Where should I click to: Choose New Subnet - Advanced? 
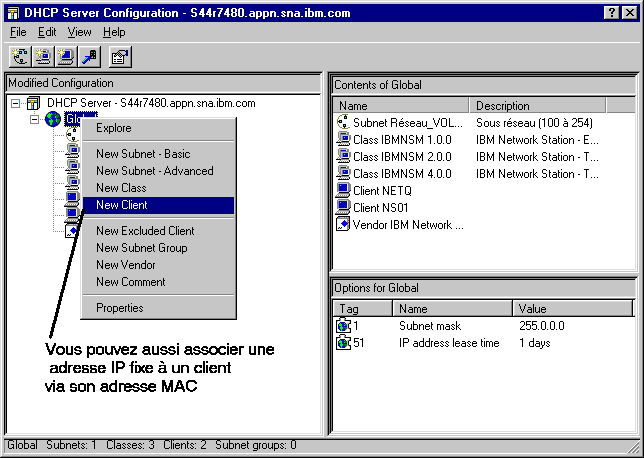pyautogui.click(x=159, y=171)
